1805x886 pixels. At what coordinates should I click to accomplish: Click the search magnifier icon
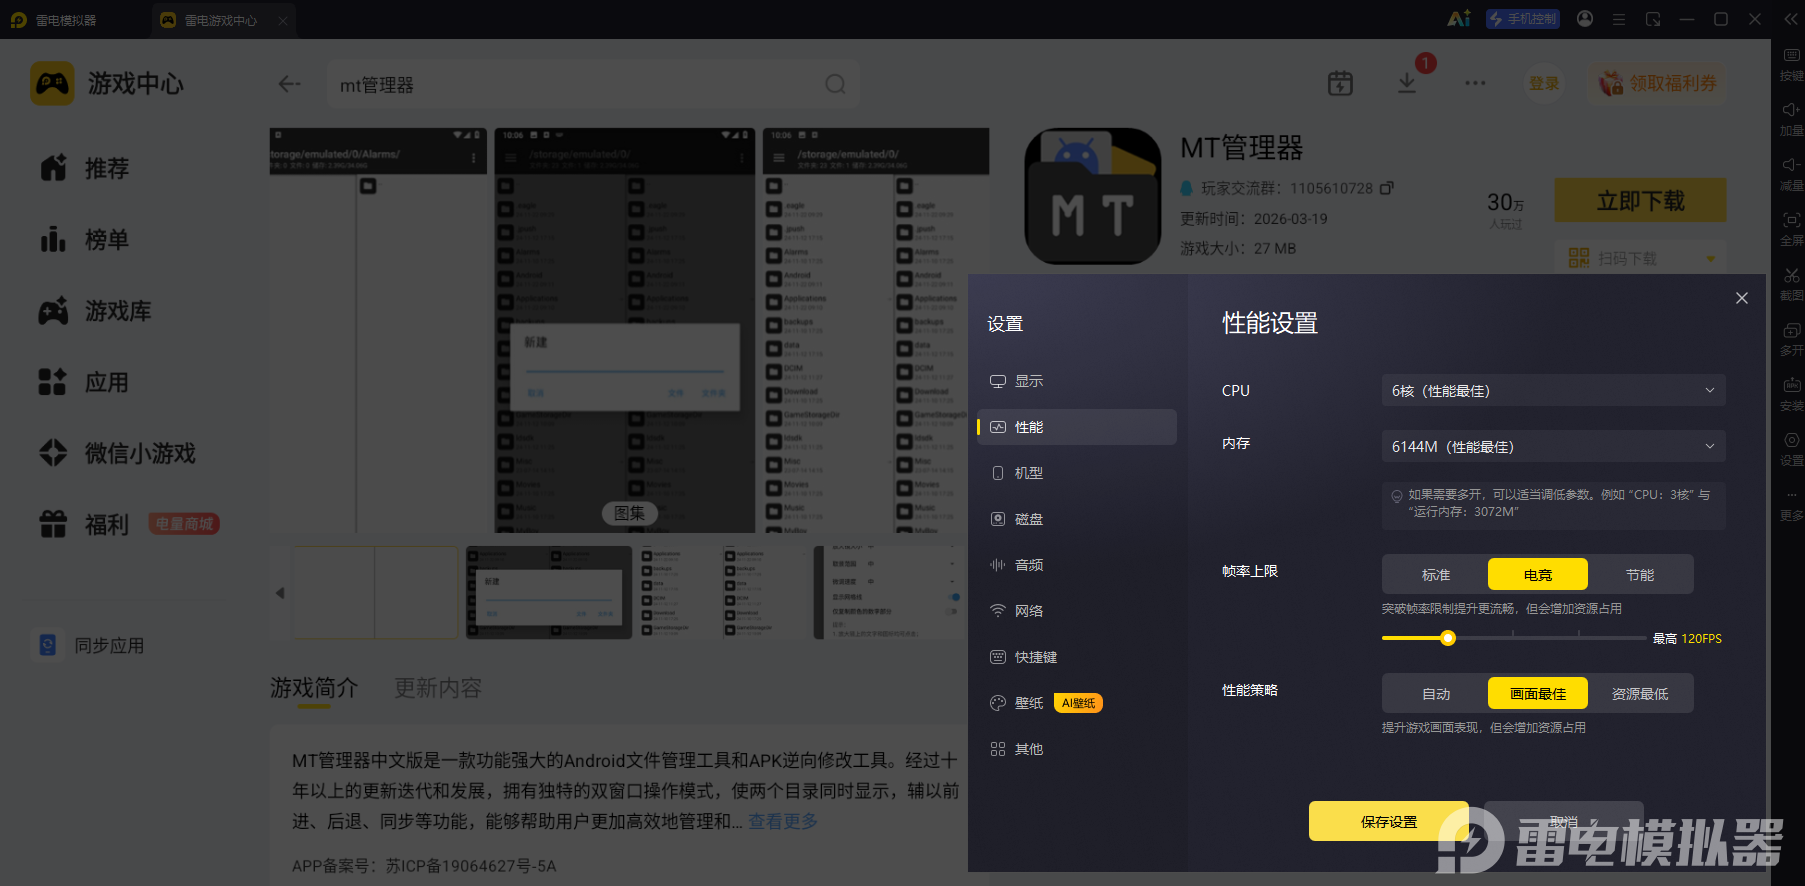(x=835, y=84)
